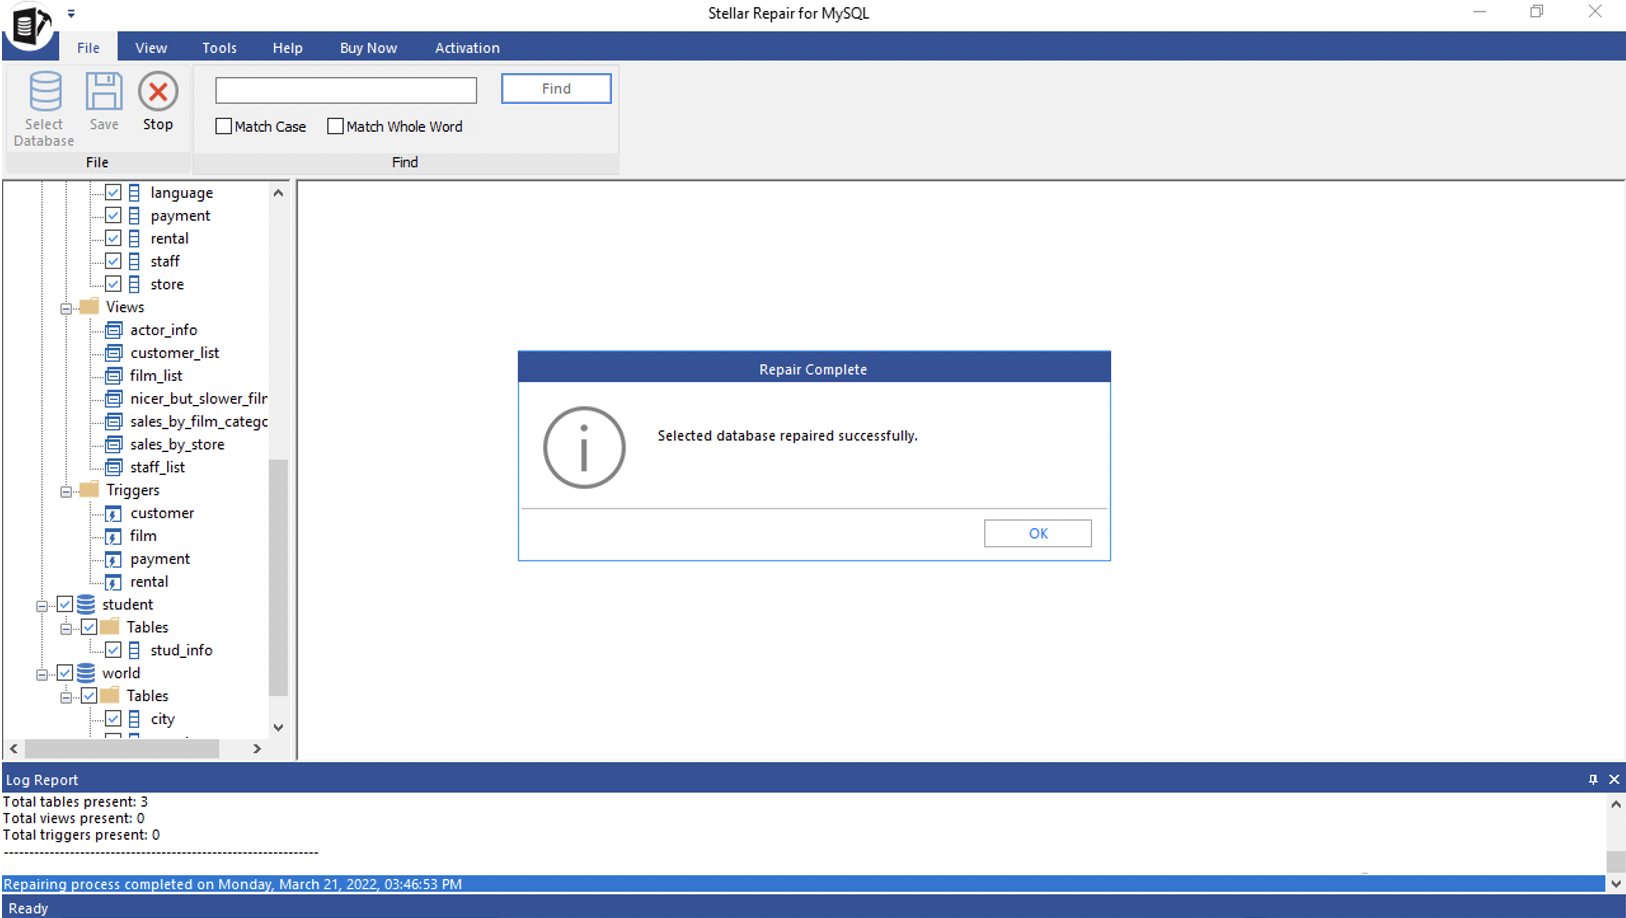The width and height of the screenshot is (1626, 918).
Task: Switch to the Tools menu
Action: [x=219, y=47]
